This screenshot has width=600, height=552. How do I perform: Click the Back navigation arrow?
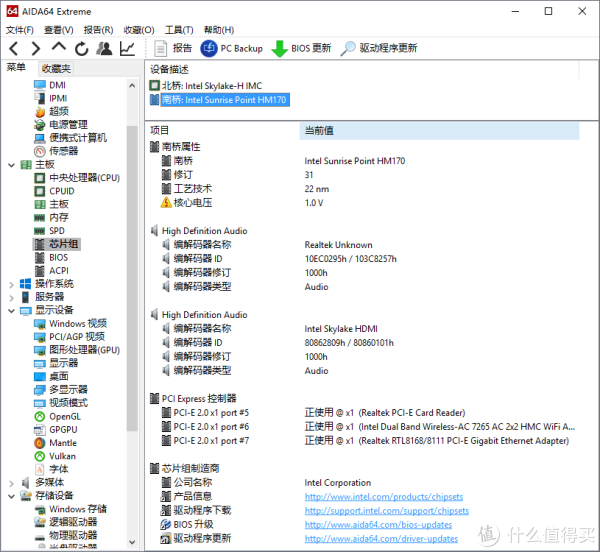coord(14,49)
